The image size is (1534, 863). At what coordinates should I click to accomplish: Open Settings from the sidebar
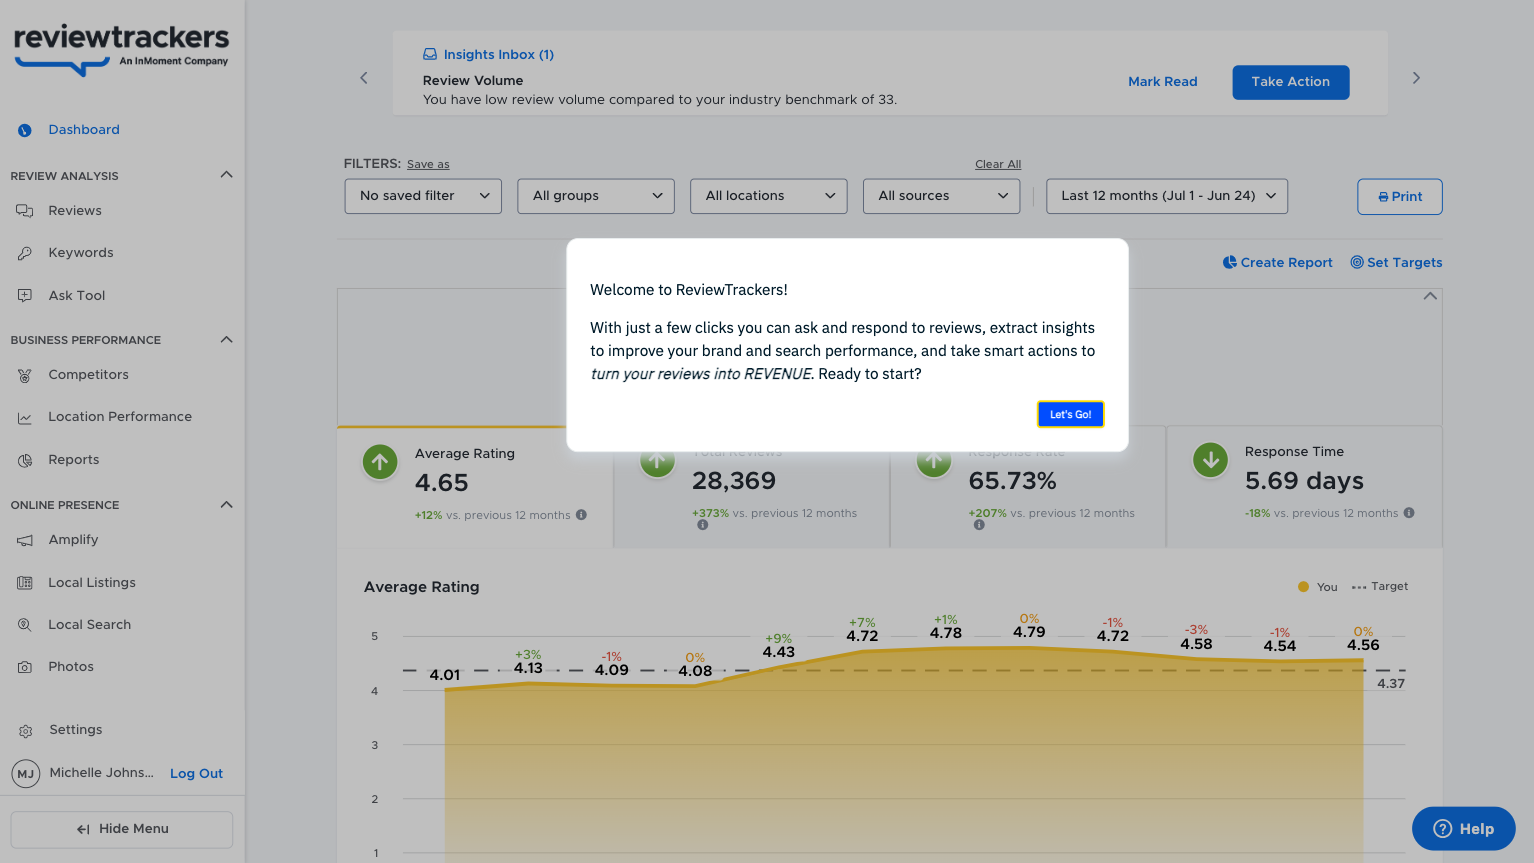pyautogui.click(x=75, y=729)
